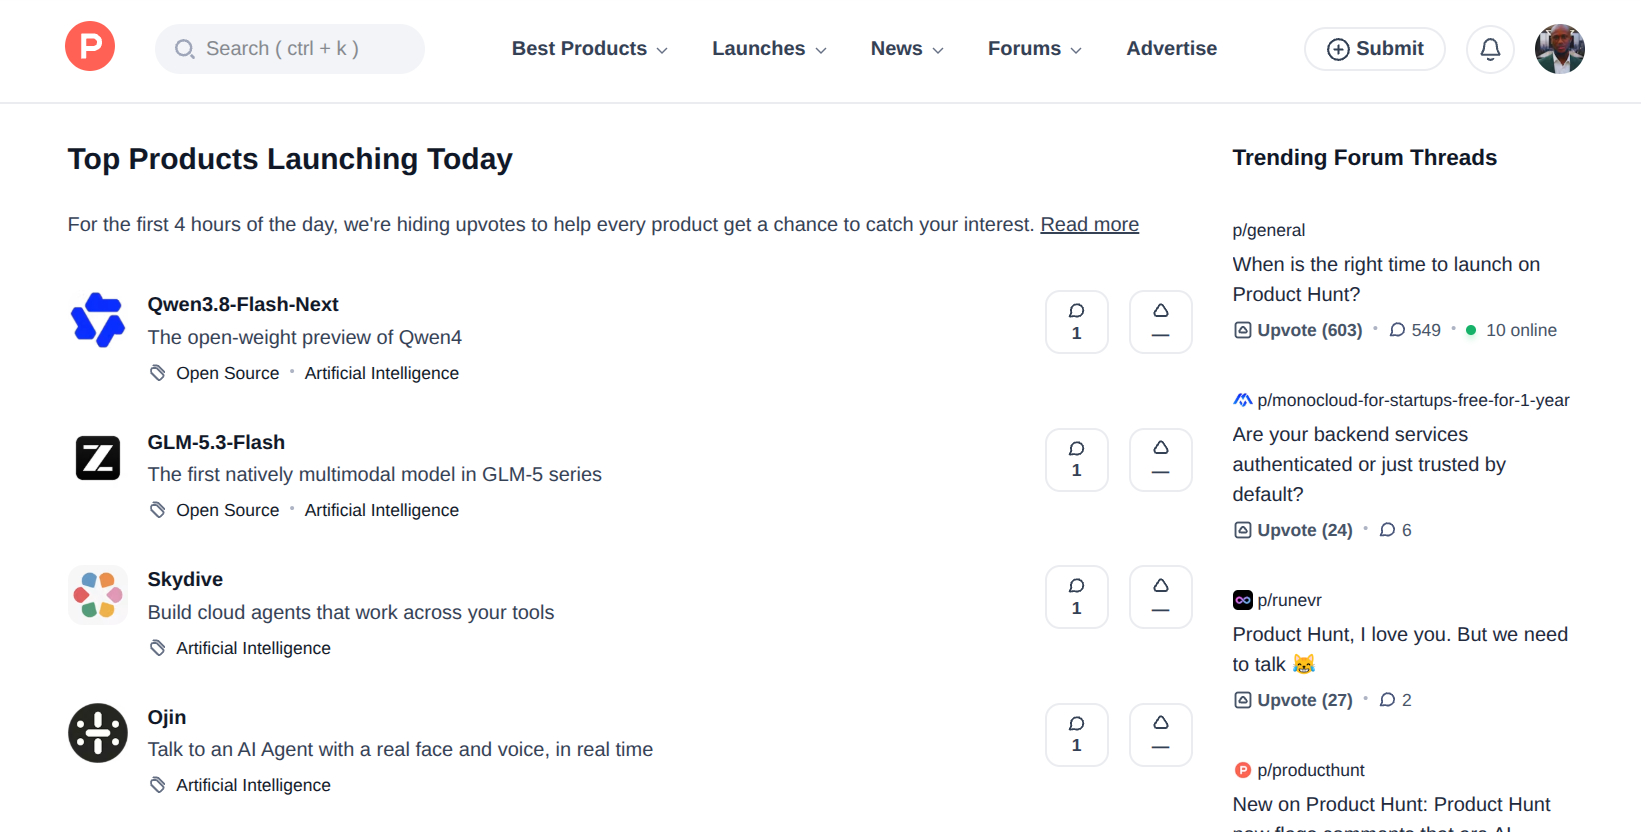Upvote the p/general thread (603)
Image resolution: width=1641 pixels, height=832 pixels.
tap(1298, 330)
